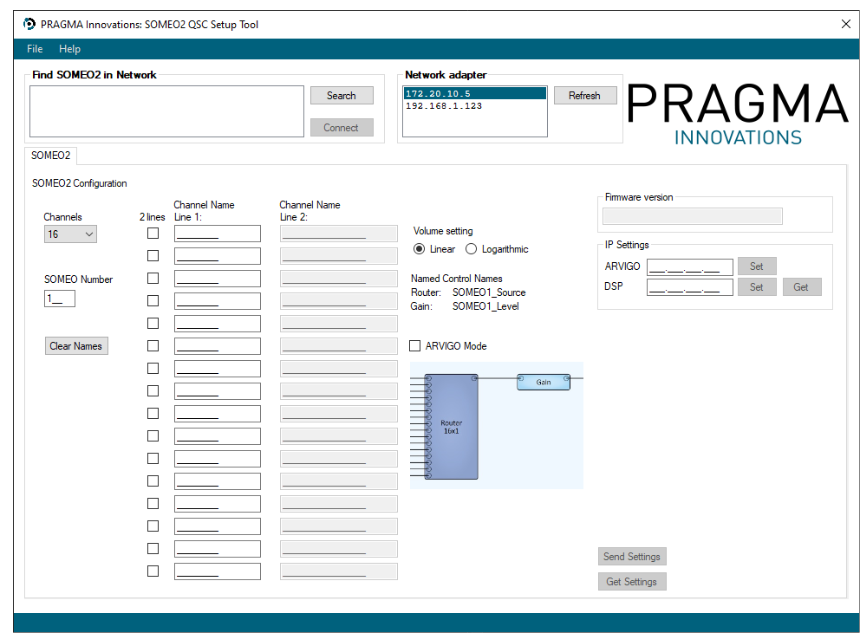Click the SOMEO1_Source router control name
The height and width of the screenshot is (641, 867).
pyautogui.click(x=489, y=293)
